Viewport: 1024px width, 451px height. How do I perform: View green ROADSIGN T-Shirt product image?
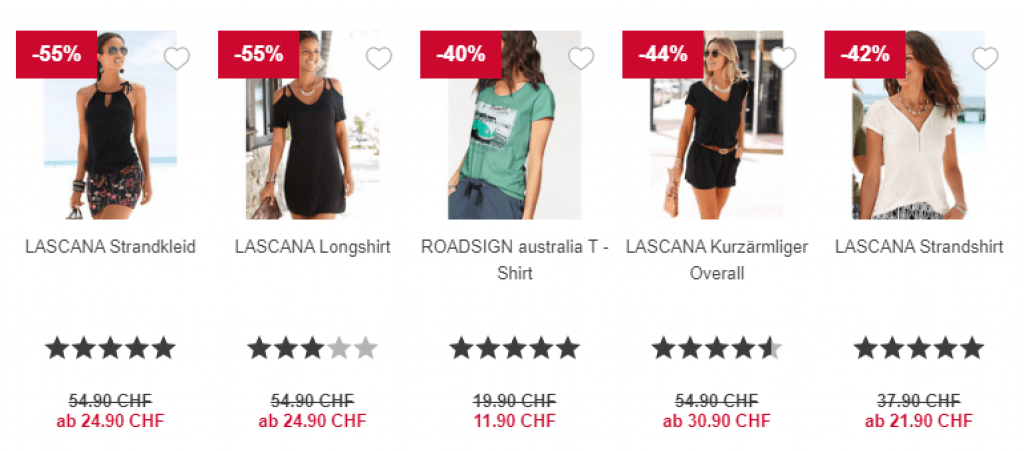515,125
